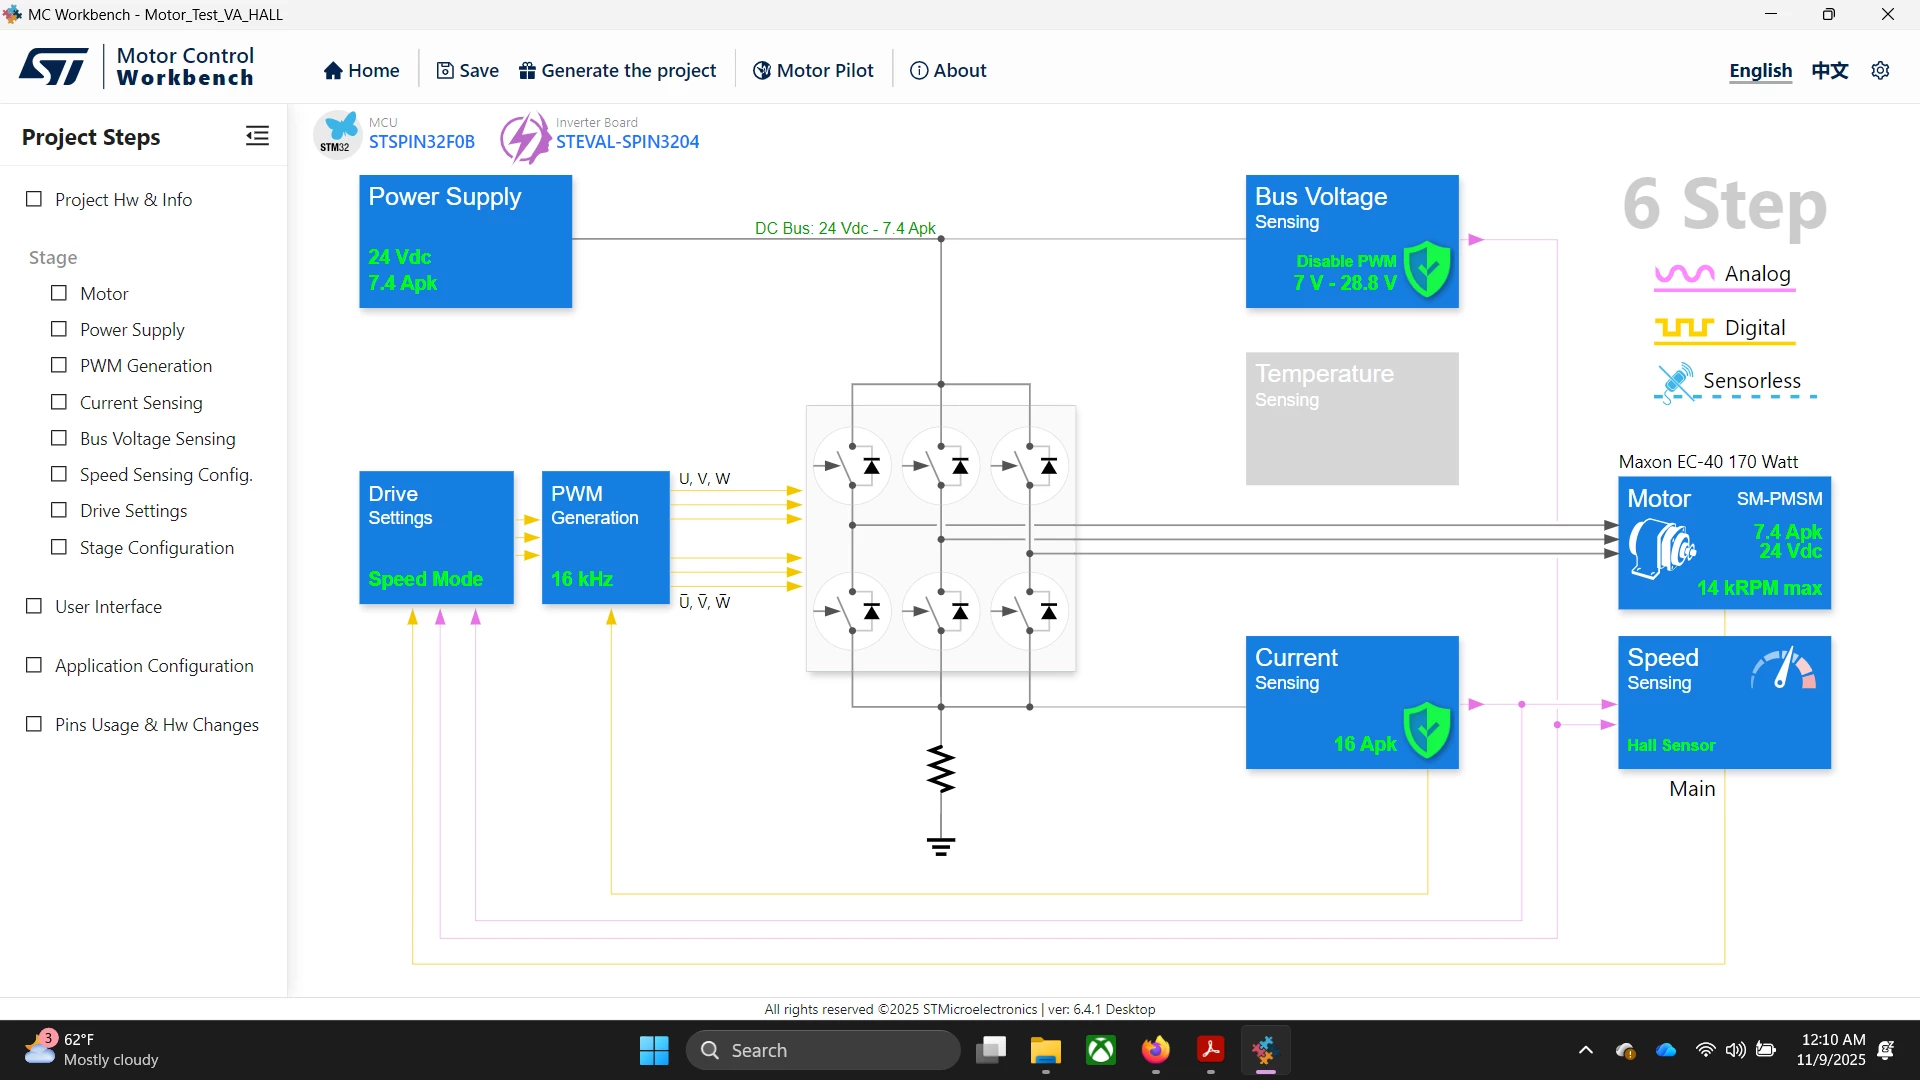Collapse the Project Steps panel icon
The height and width of the screenshot is (1080, 1920).
pos(257,136)
